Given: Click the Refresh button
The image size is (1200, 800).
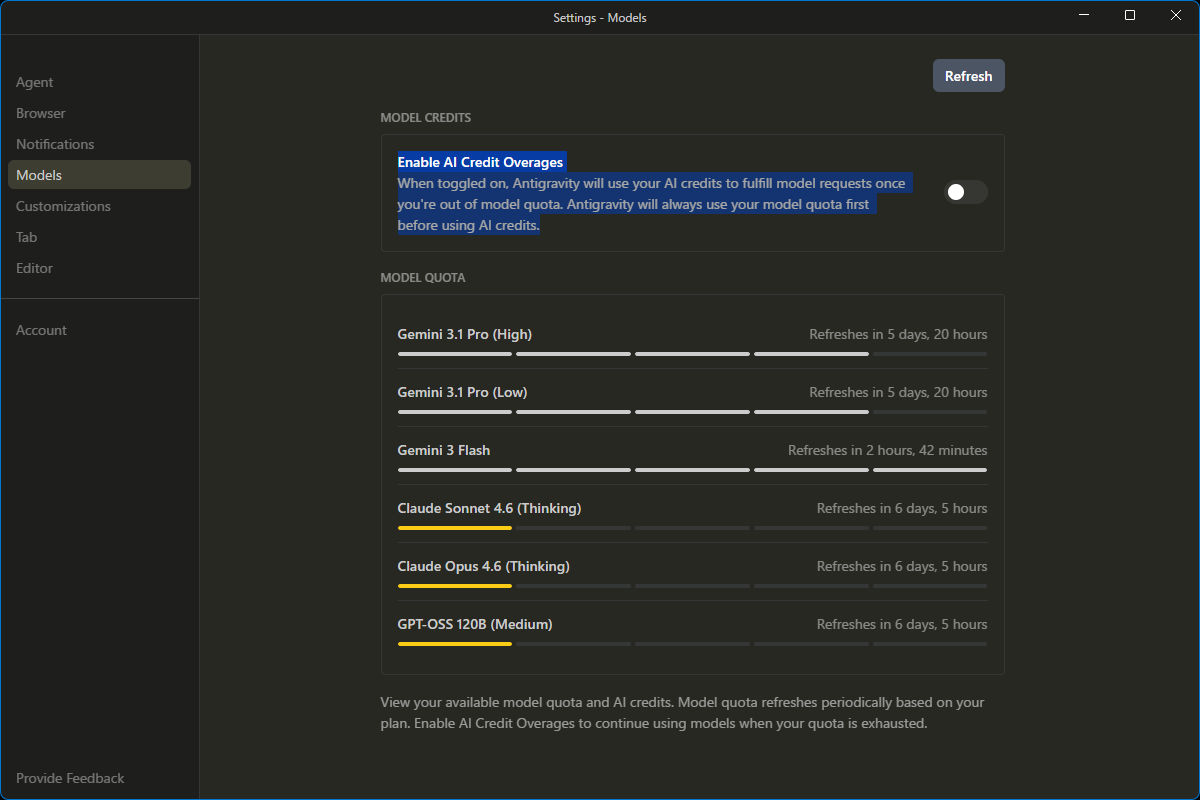Looking at the screenshot, I should tap(968, 75).
